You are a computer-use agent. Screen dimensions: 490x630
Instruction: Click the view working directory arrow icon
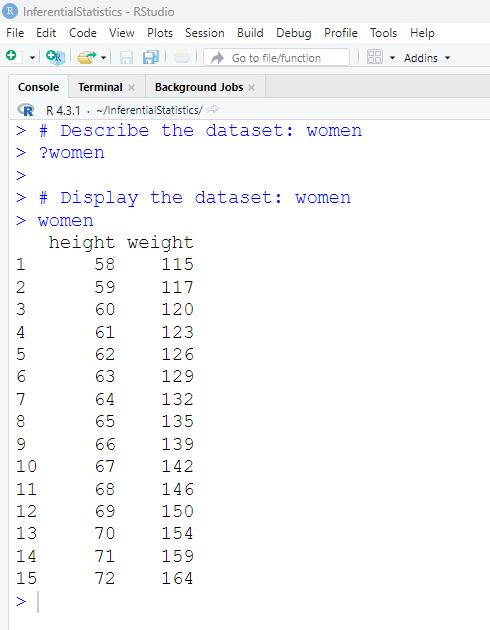click(x=212, y=109)
